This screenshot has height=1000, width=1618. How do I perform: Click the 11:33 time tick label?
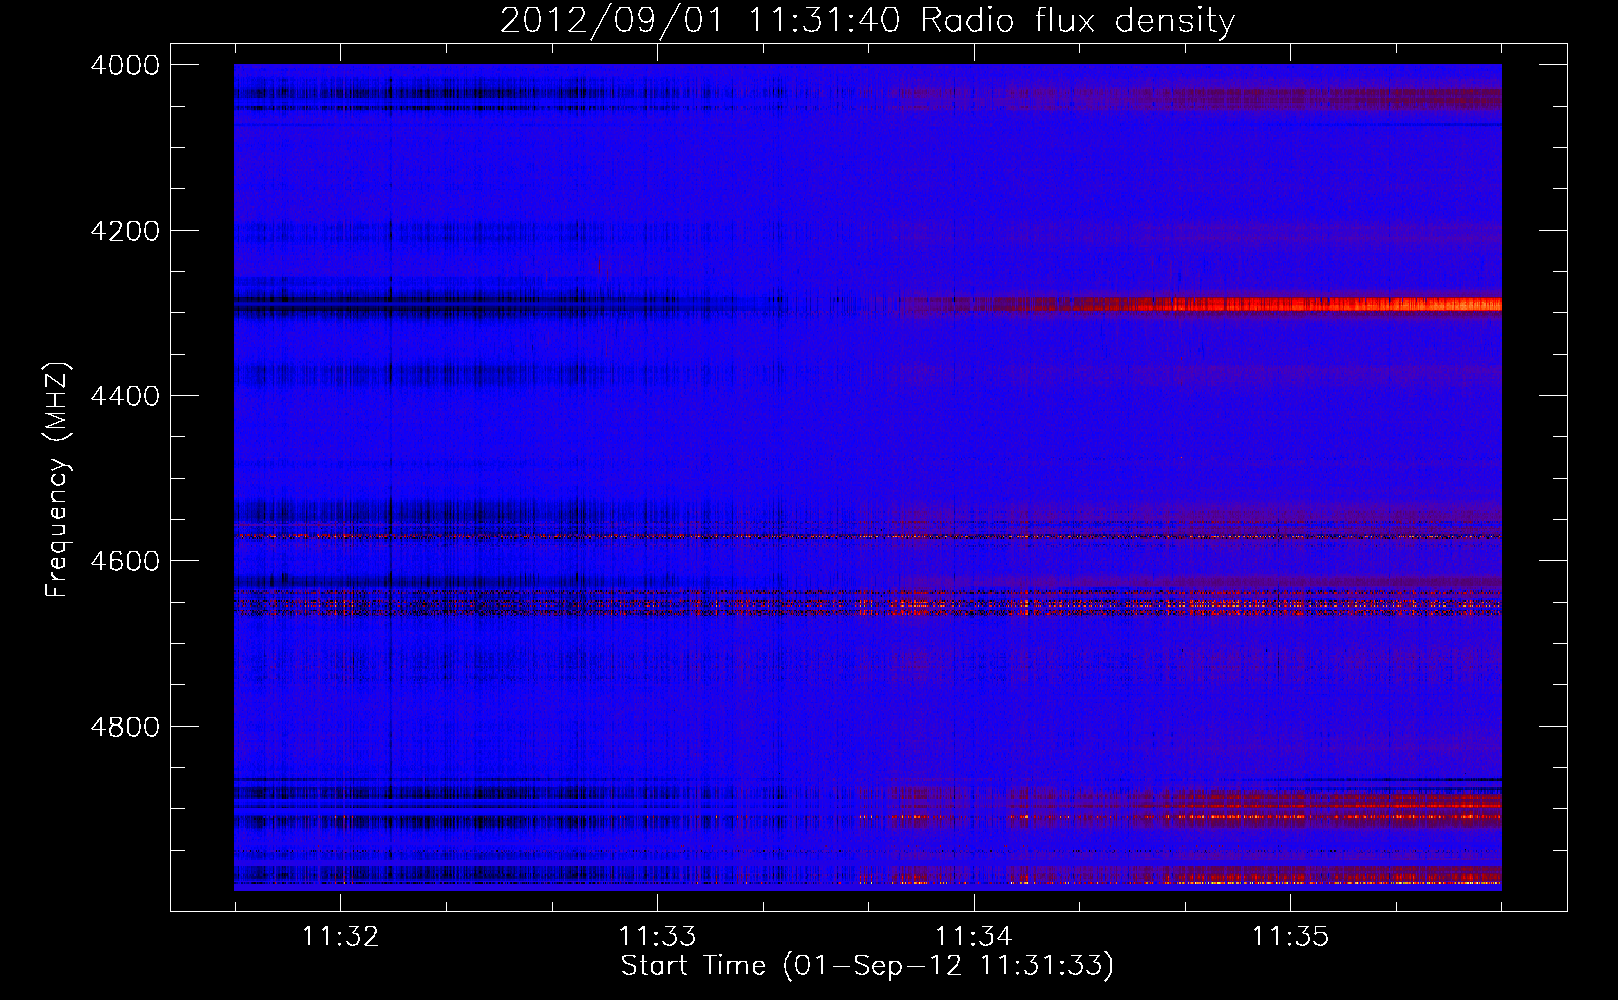click(657, 936)
